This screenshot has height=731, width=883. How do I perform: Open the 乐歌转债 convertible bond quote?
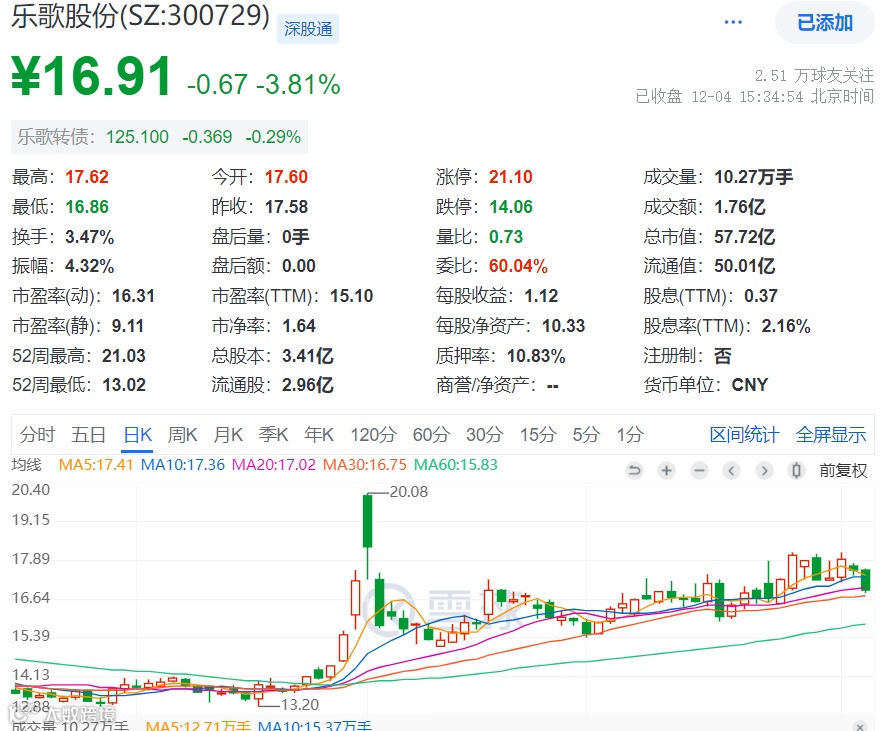(x=159, y=137)
